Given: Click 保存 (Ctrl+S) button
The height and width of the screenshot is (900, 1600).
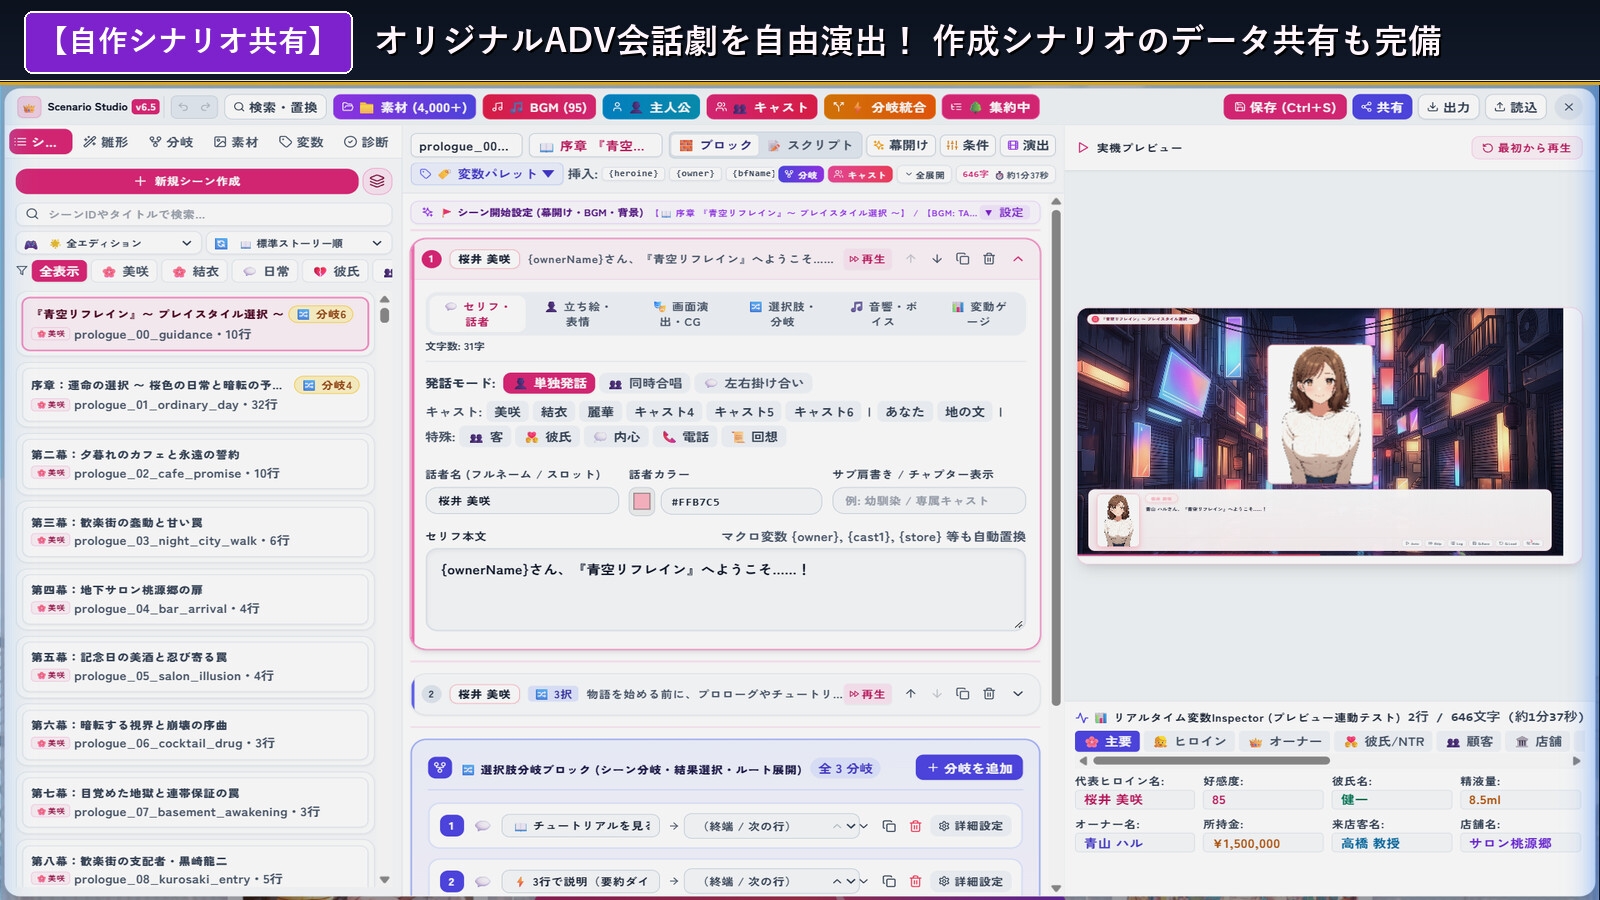Looking at the screenshot, I should point(1285,107).
